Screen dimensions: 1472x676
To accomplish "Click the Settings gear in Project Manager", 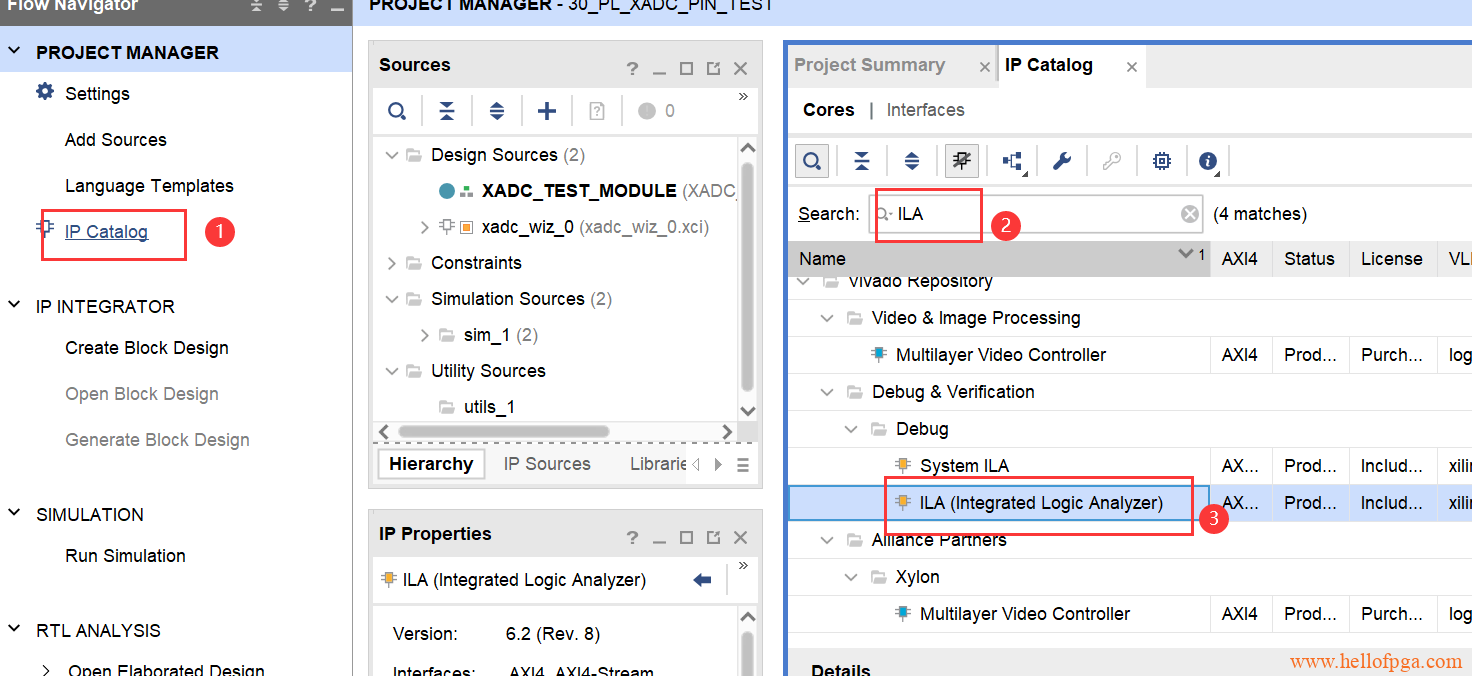I will [x=46, y=93].
